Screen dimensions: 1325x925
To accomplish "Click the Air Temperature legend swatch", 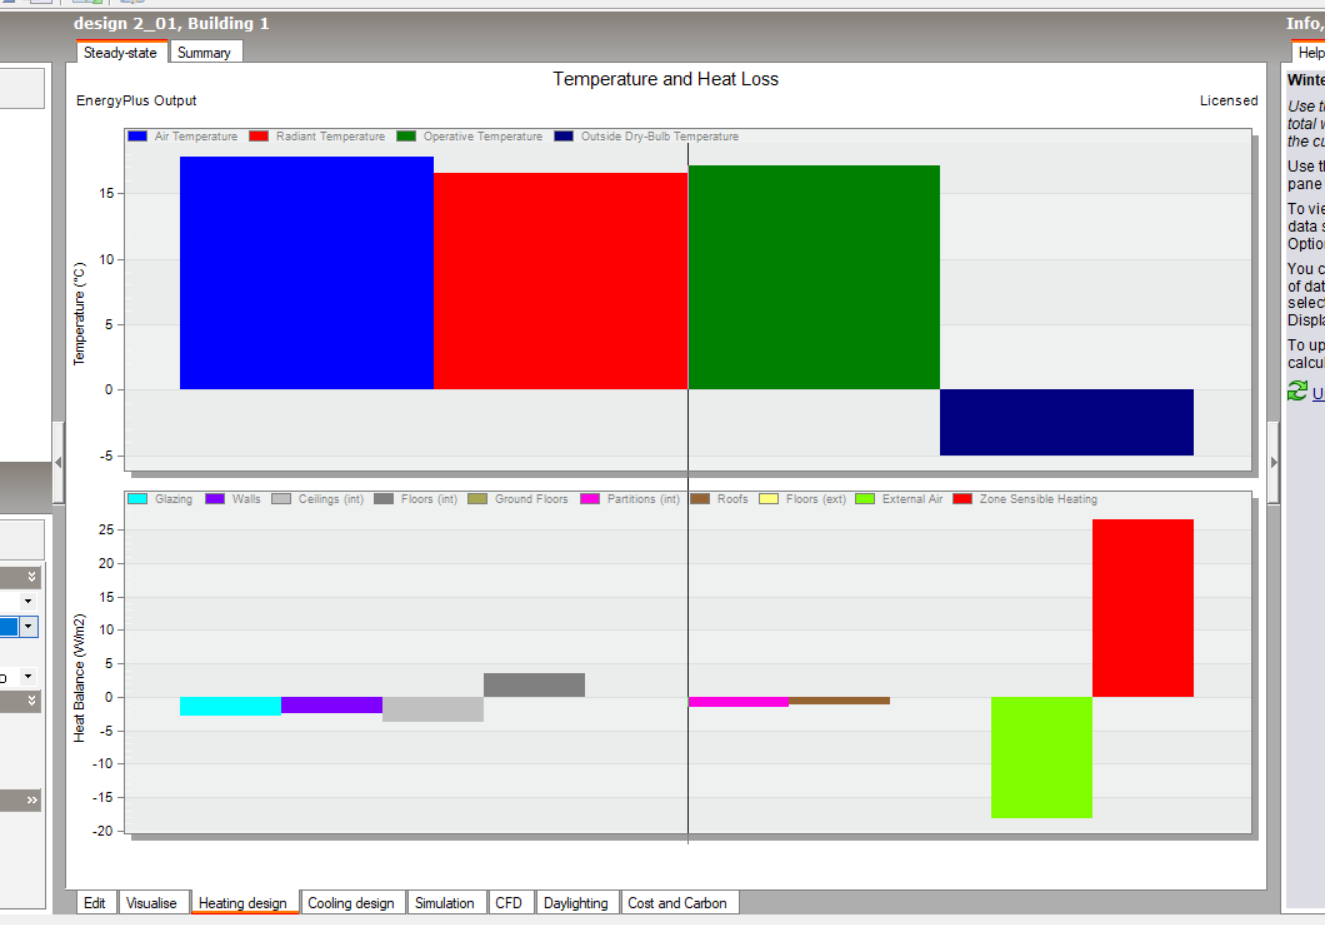I will (x=138, y=136).
